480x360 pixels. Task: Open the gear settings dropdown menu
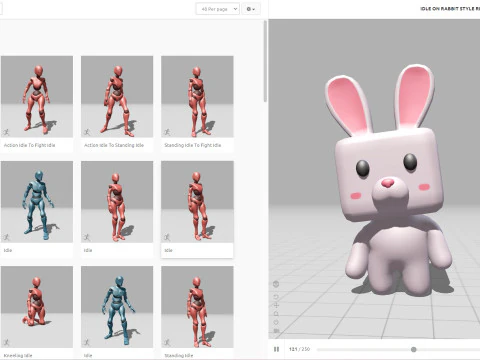(x=251, y=9)
